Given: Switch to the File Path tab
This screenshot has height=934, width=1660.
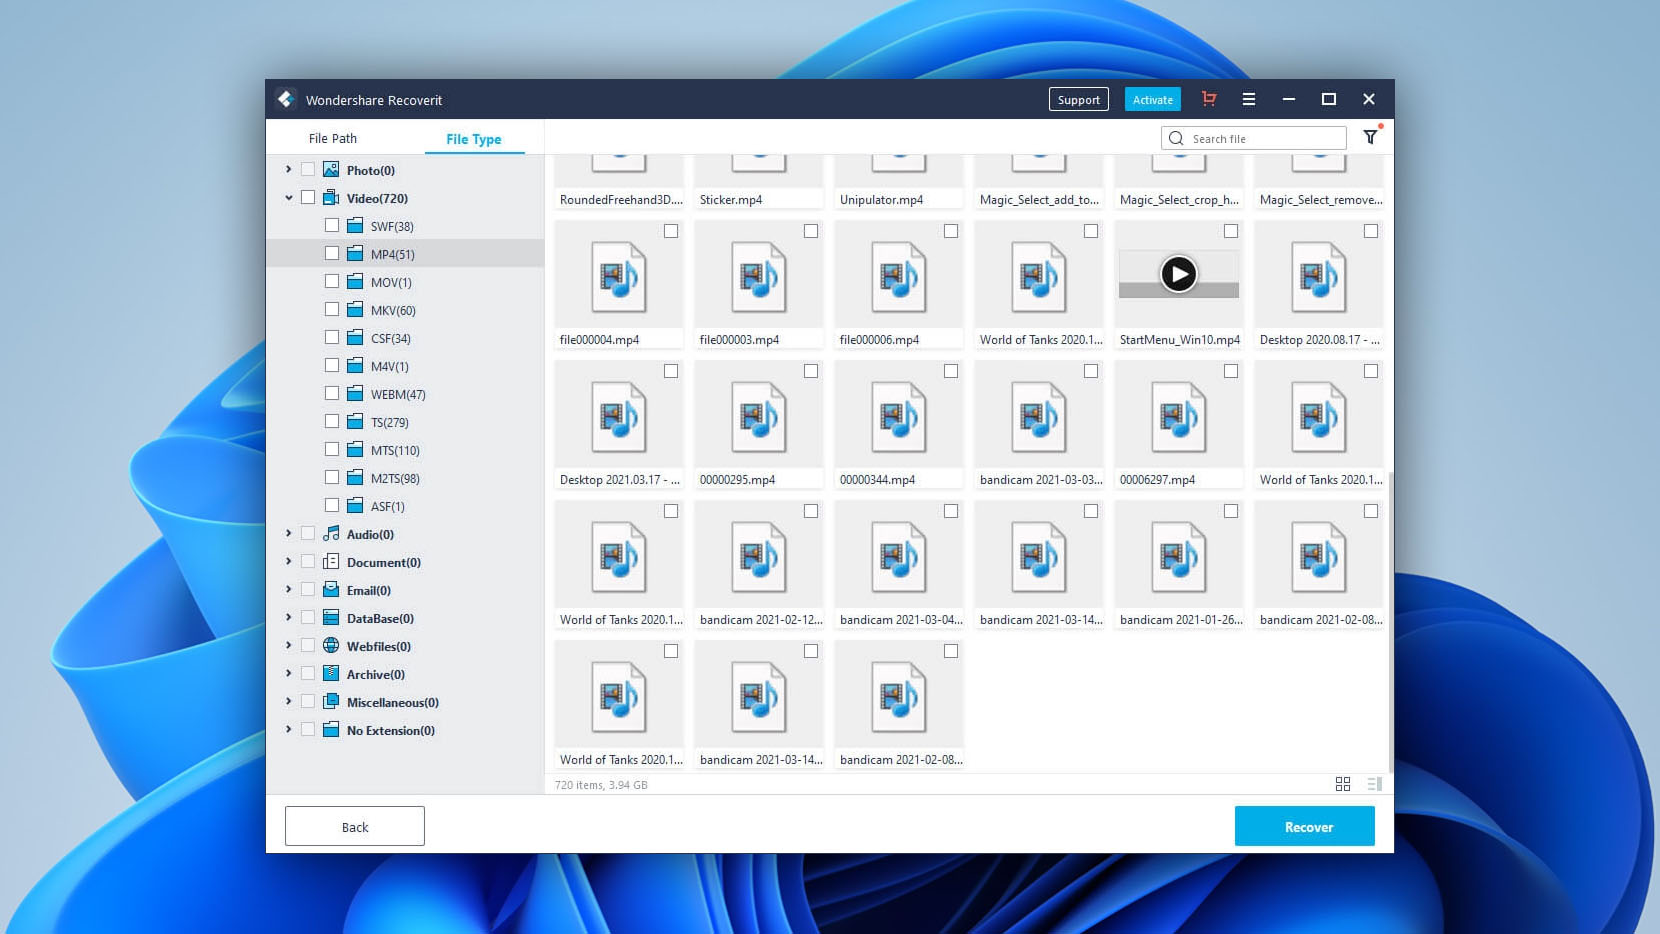Looking at the screenshot, I should click(333, 138).
